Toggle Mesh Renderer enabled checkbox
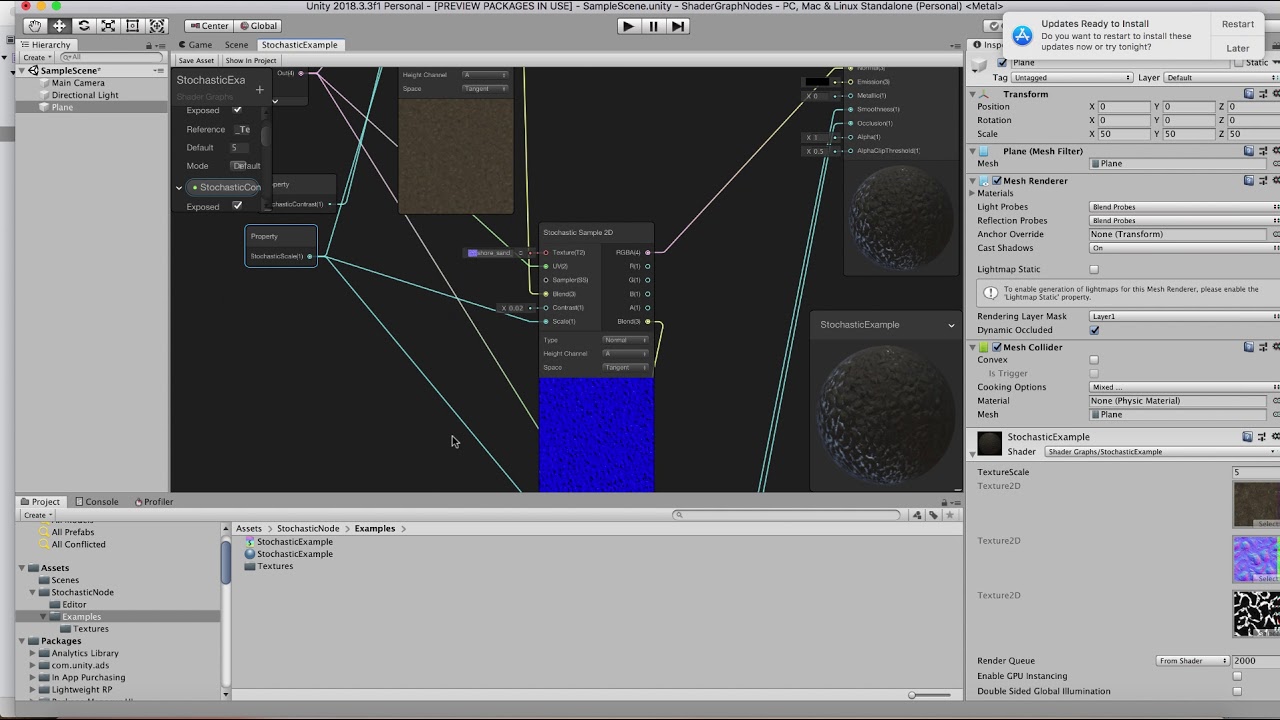The height and width of the screenshot is (720, 1280). tap(997, 181)
